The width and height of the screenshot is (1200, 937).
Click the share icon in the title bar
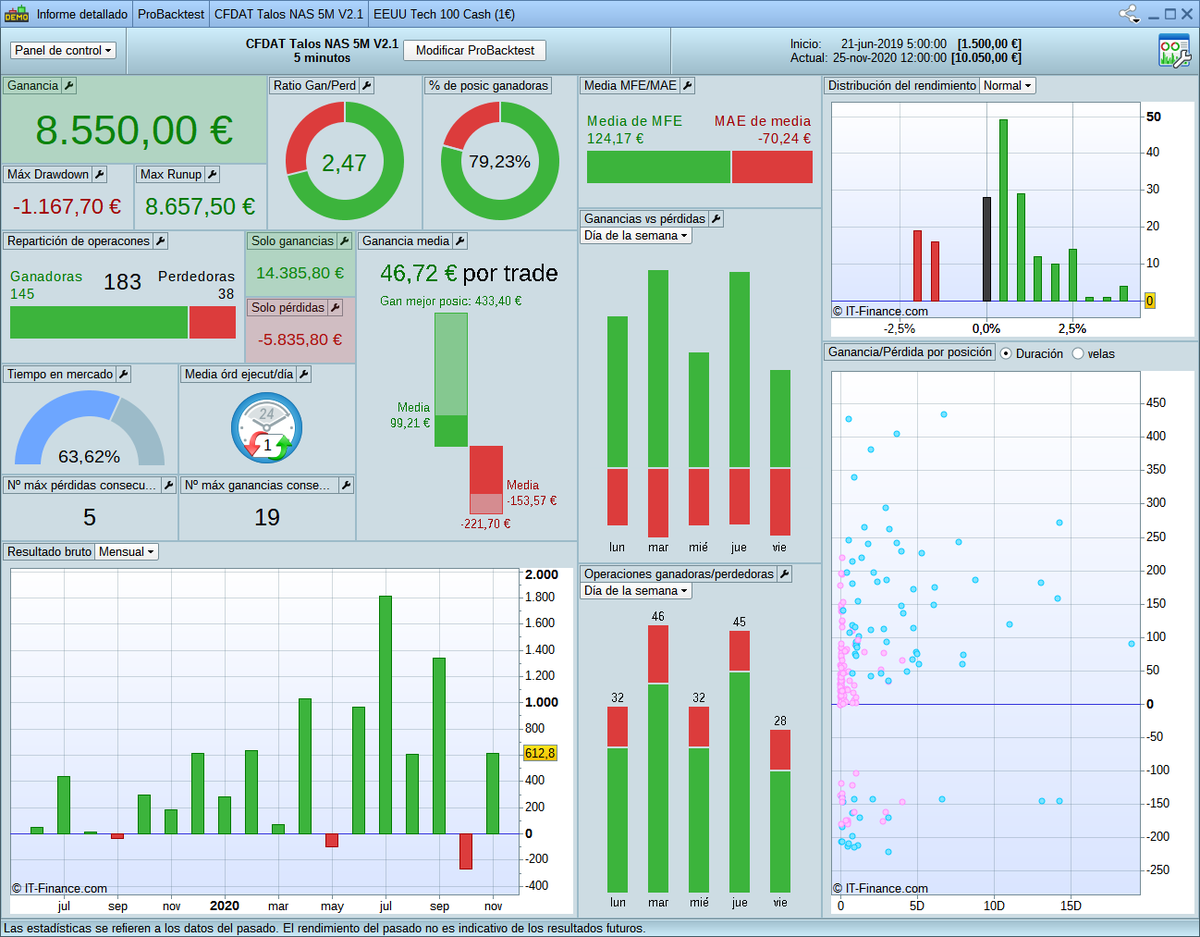tap(1131, 13)
